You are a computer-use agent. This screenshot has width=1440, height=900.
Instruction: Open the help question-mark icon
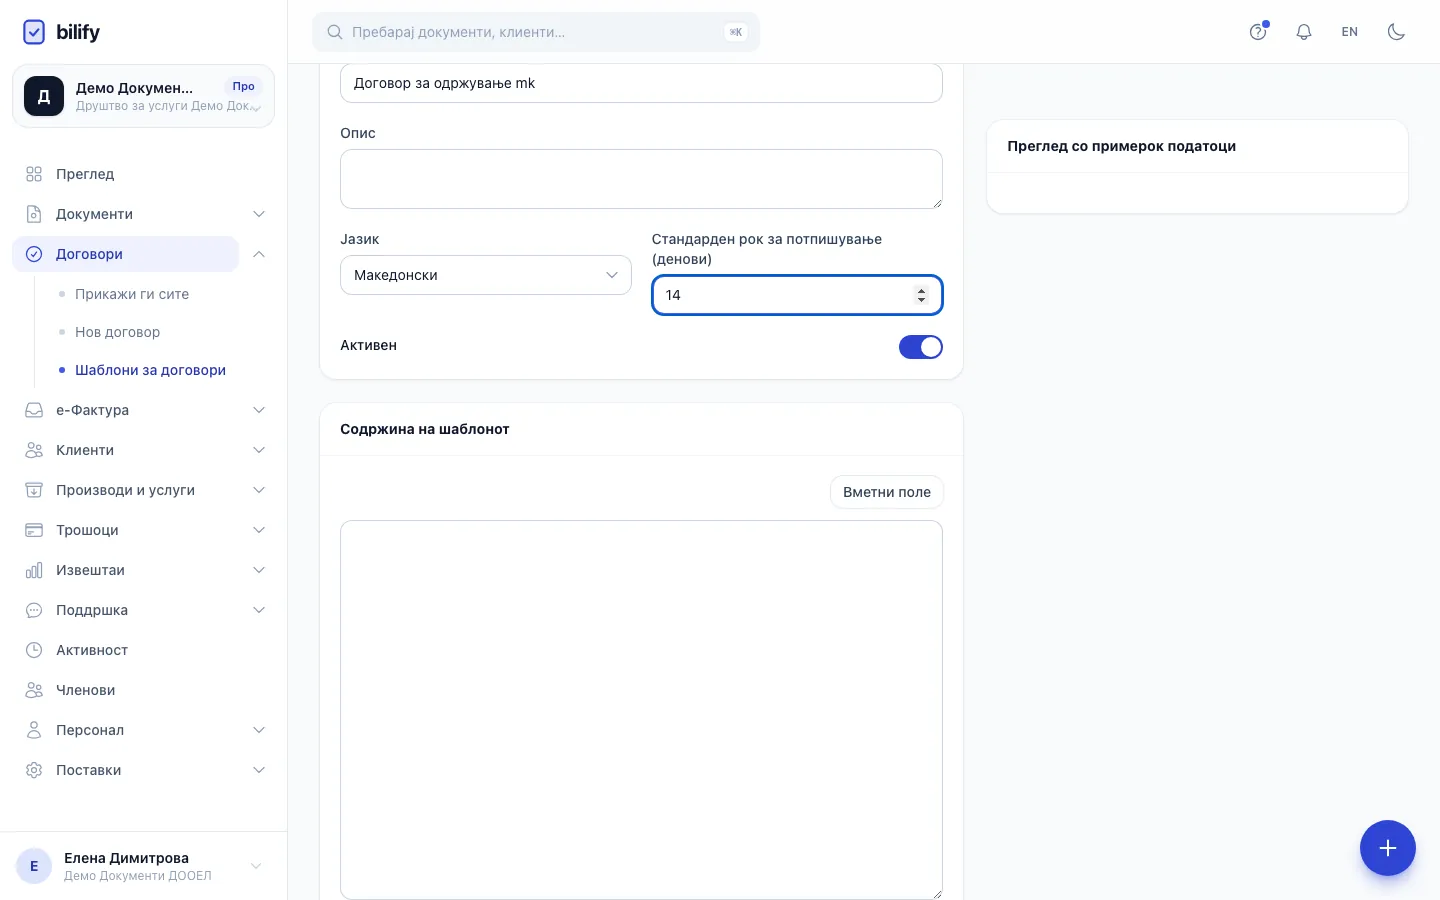click(x=1258, y=32)
